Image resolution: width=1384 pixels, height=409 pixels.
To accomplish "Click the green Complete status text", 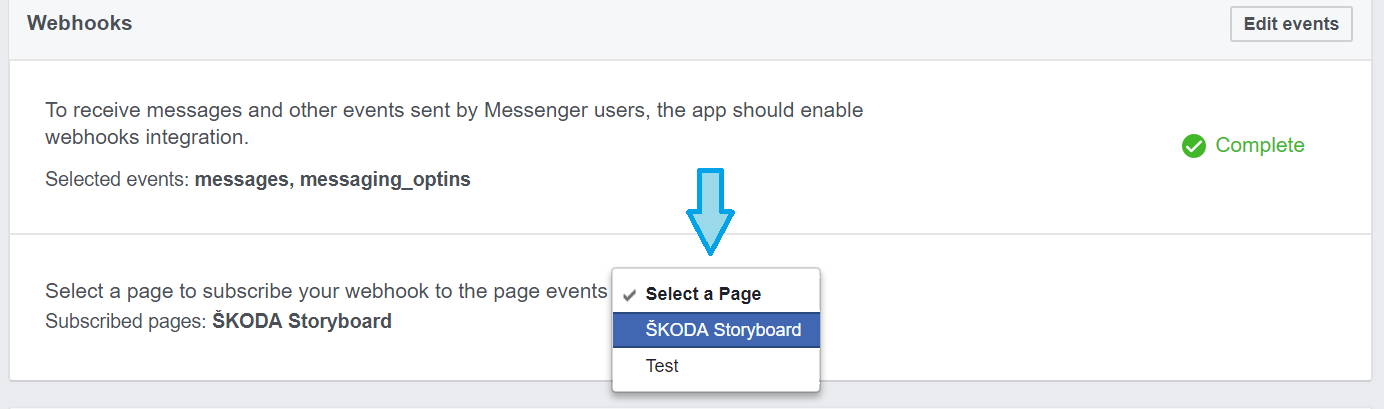I will tap(1260, 146).
